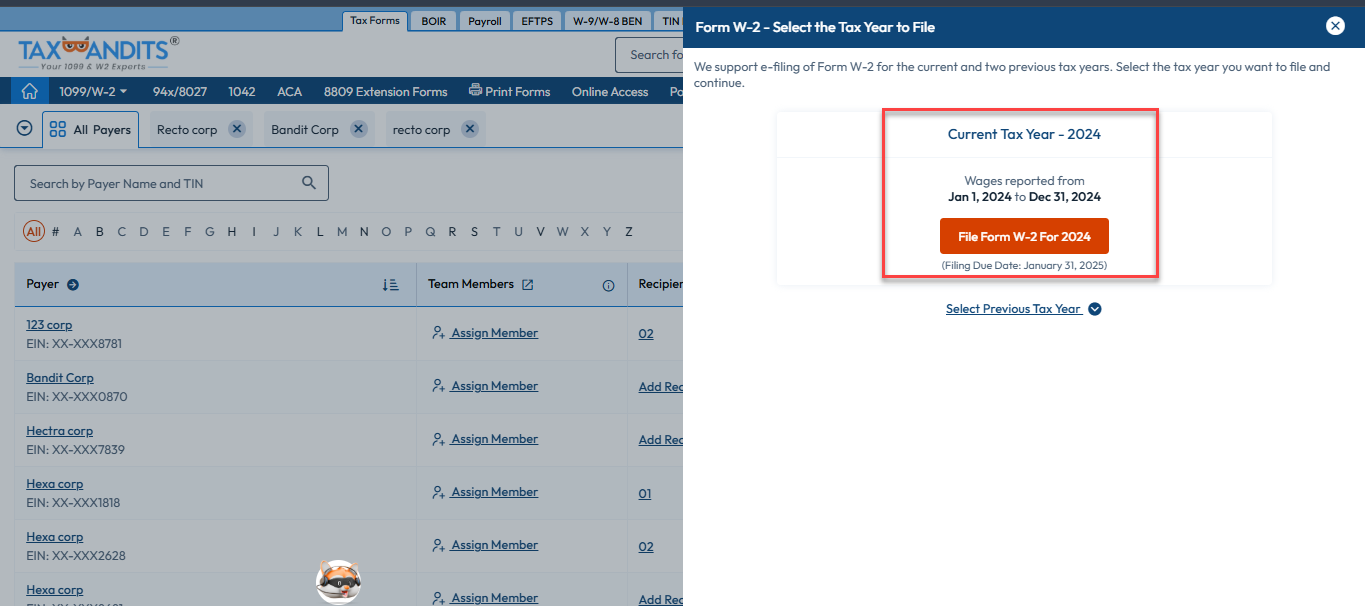Screen dimensions: 1365x606
Task: Open the payer list collapse circle icon
Action: [25, 129]
